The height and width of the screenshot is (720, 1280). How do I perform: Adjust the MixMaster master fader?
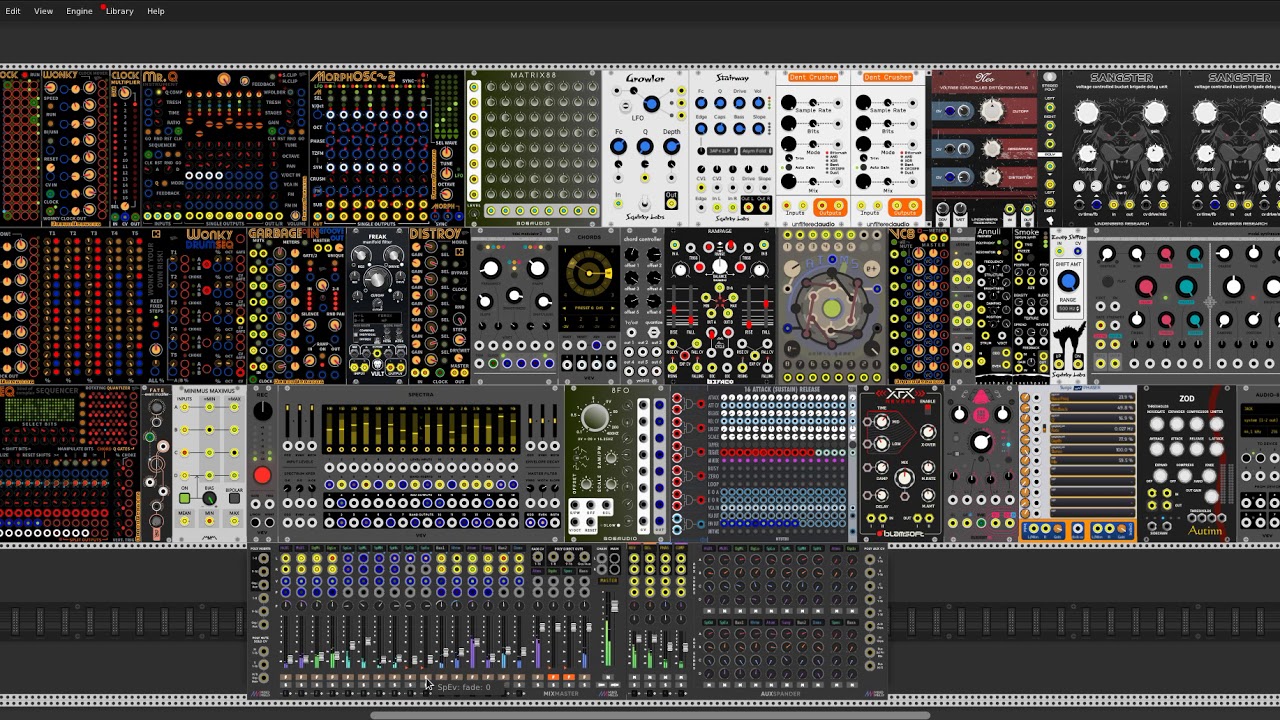(614, 608)
